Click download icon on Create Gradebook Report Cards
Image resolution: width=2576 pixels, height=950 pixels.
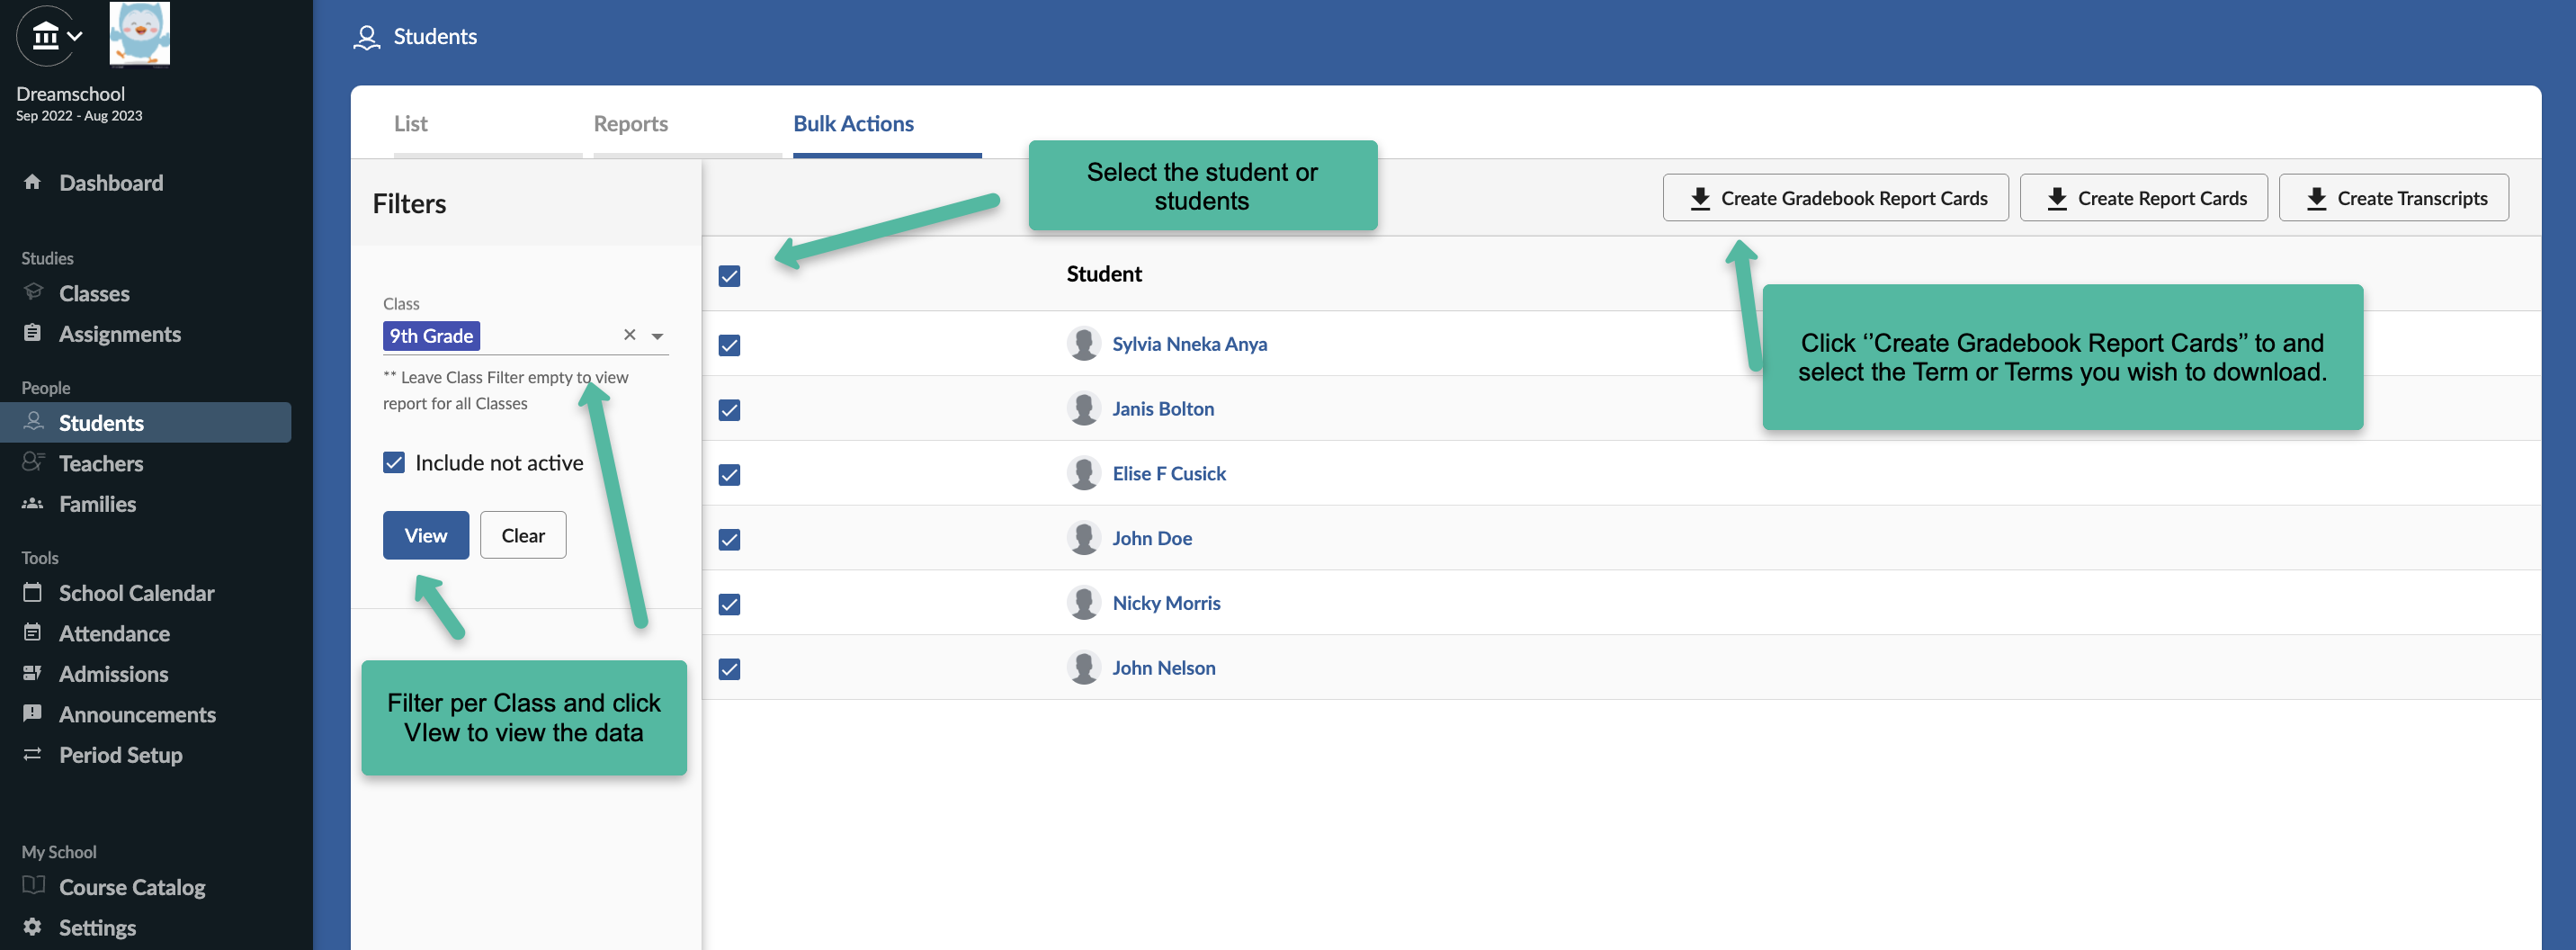coord(1699,198)
